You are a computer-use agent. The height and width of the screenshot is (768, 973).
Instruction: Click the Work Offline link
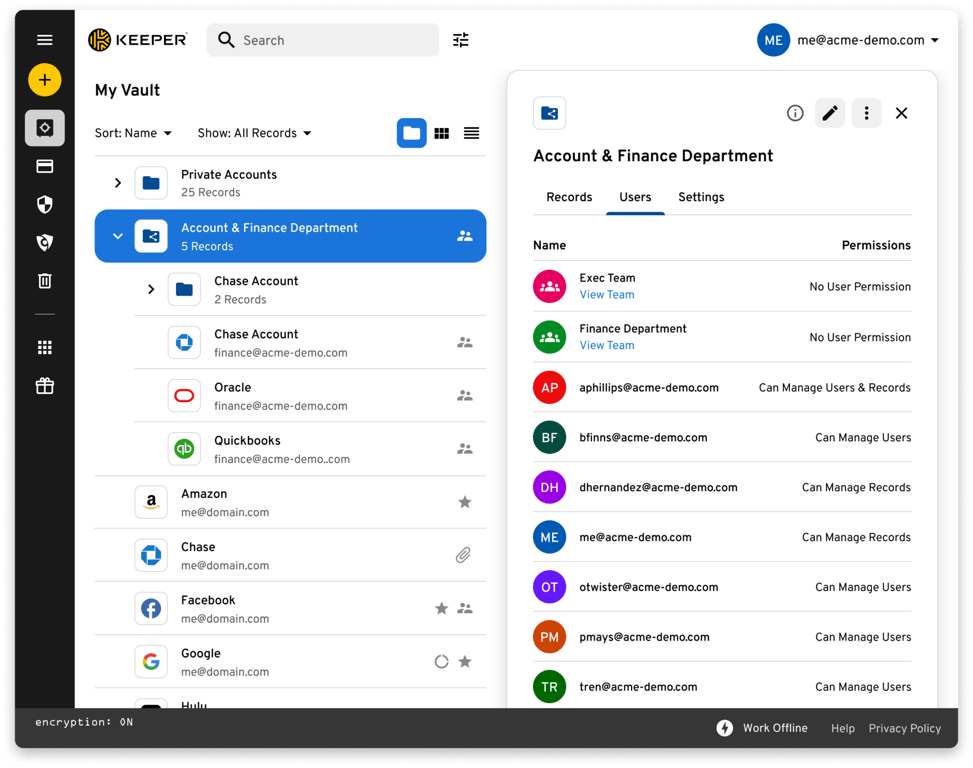(775, 728)
